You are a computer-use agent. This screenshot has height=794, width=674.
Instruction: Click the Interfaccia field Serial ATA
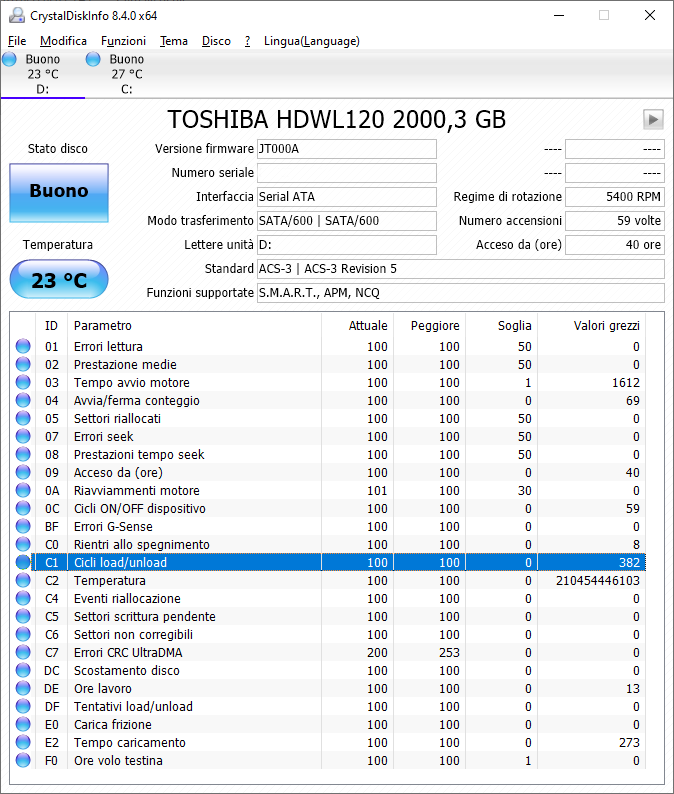click(x=347, y=196)
